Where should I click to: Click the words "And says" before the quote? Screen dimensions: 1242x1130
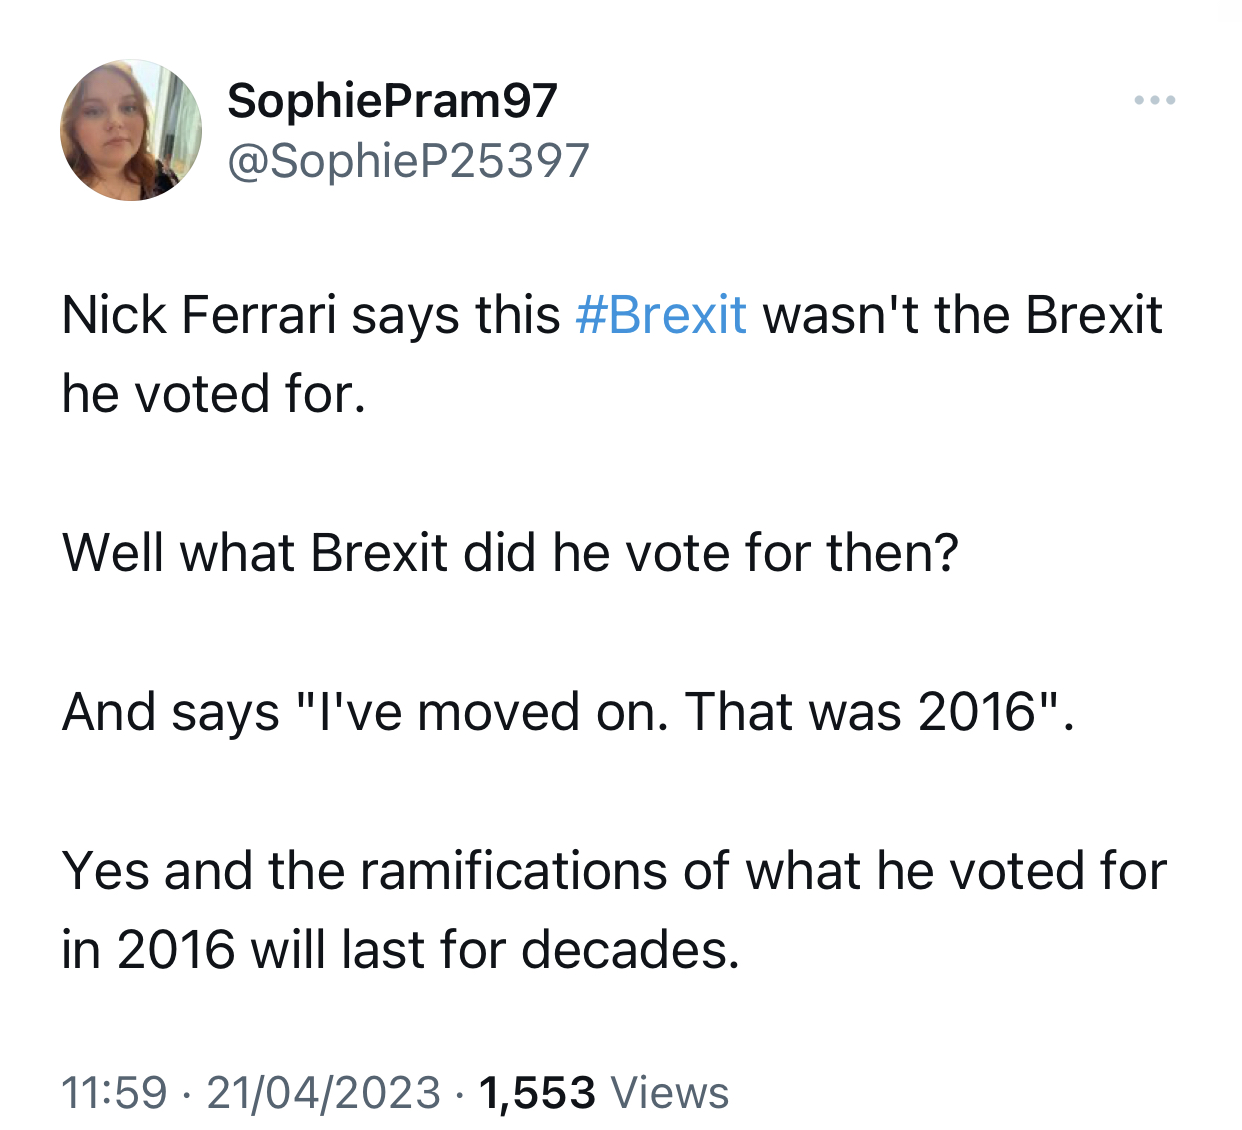coord(170,712)
